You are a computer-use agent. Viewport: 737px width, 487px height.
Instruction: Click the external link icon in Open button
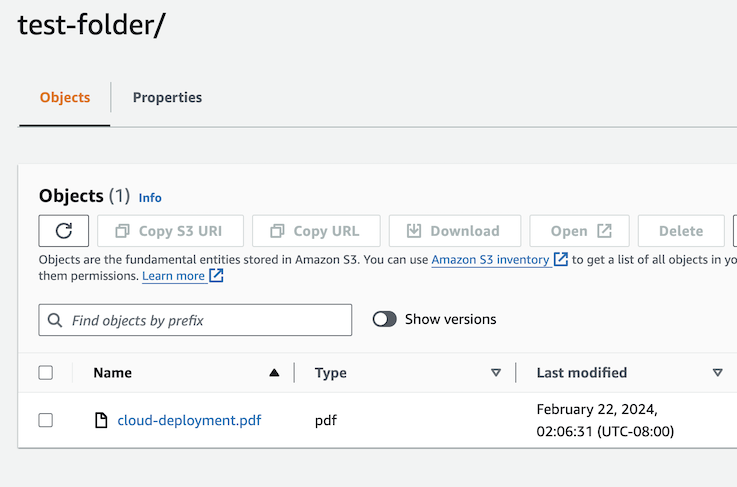[x=604, y=231]
